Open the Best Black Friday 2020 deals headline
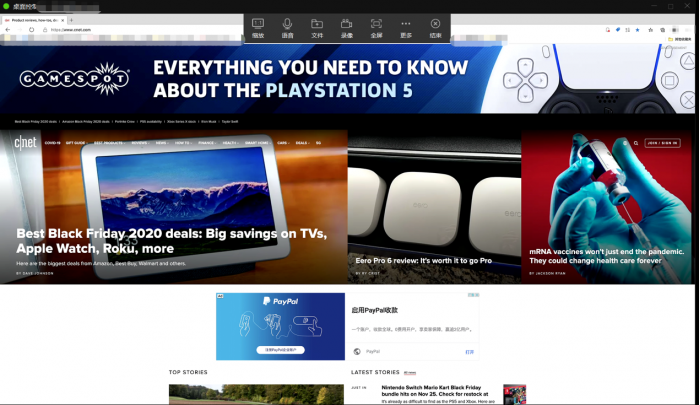700x405 pixels. click(172, 241)
